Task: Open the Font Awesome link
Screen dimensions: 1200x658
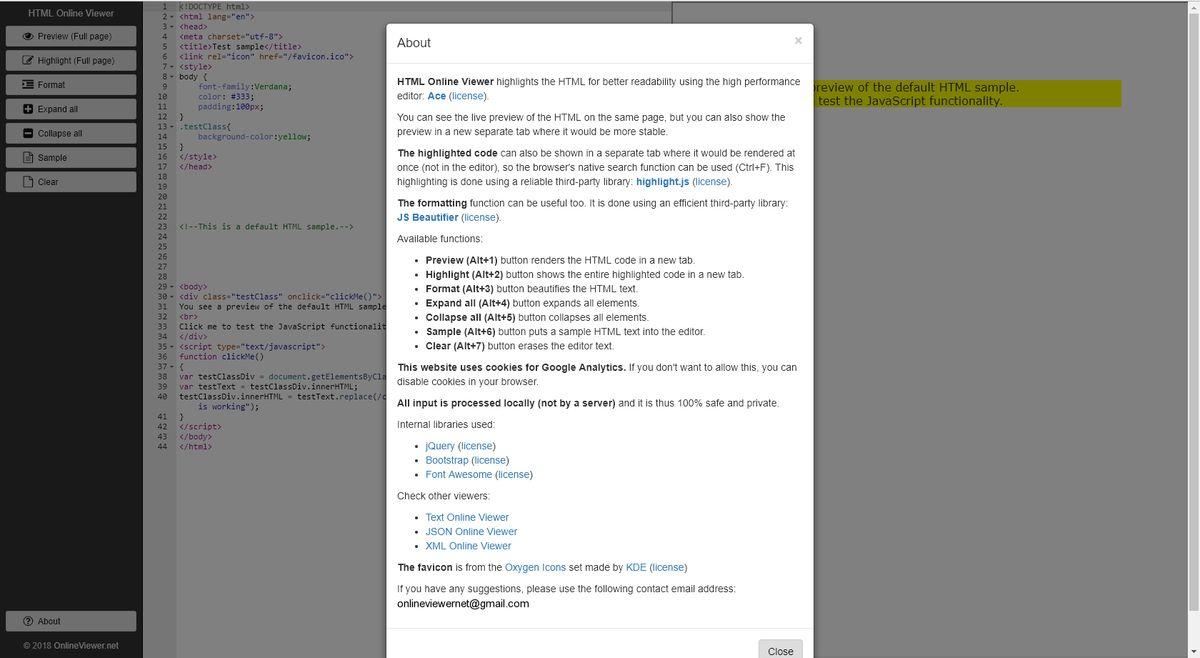Action: (459, 475)
